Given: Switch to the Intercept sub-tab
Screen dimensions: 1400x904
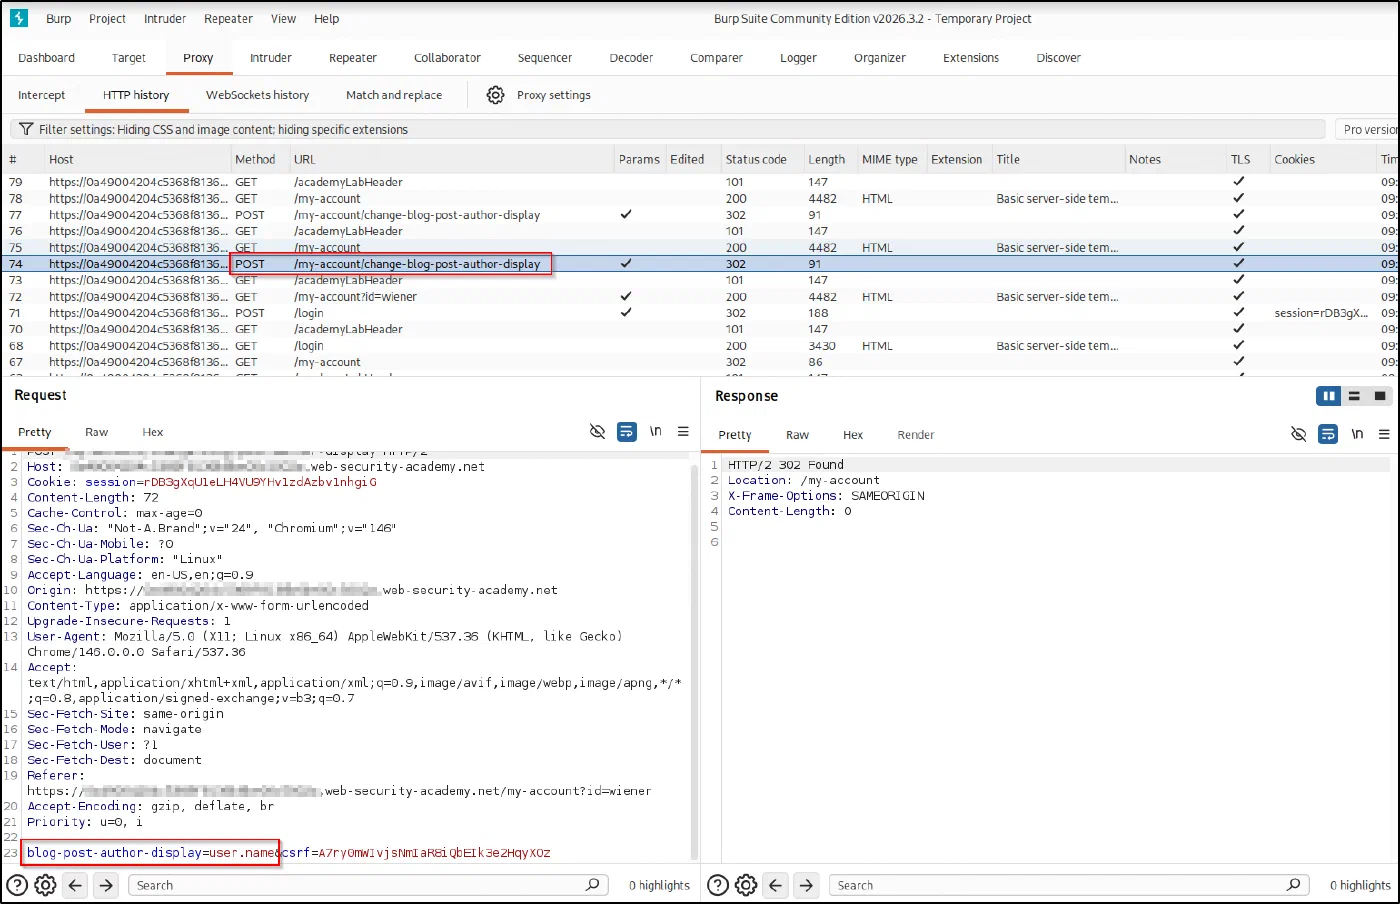Looking at the screenshot, I should coord(41,95).
